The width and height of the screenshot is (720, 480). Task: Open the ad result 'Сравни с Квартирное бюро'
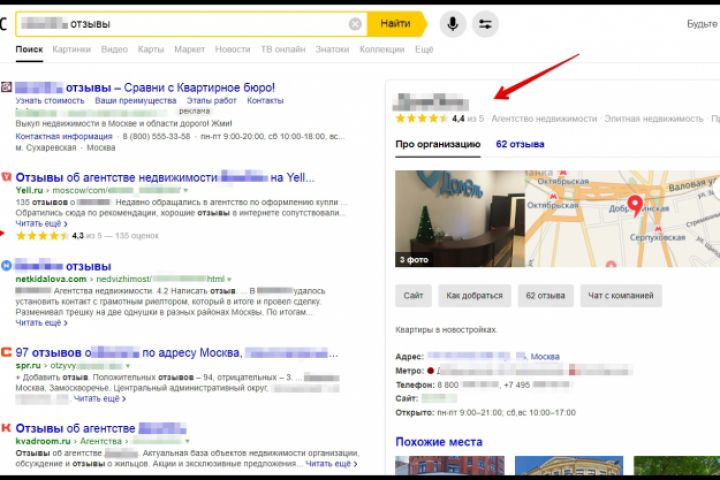(145, 87)
